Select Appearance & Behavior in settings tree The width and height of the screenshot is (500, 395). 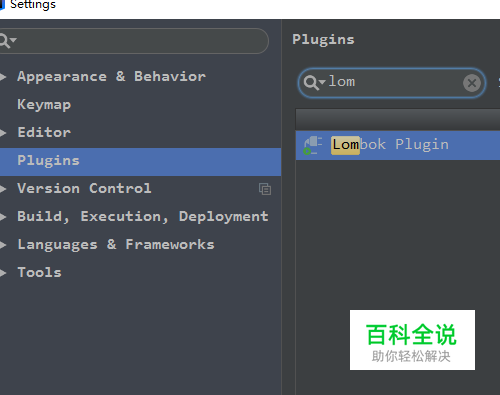pos(111,77)
